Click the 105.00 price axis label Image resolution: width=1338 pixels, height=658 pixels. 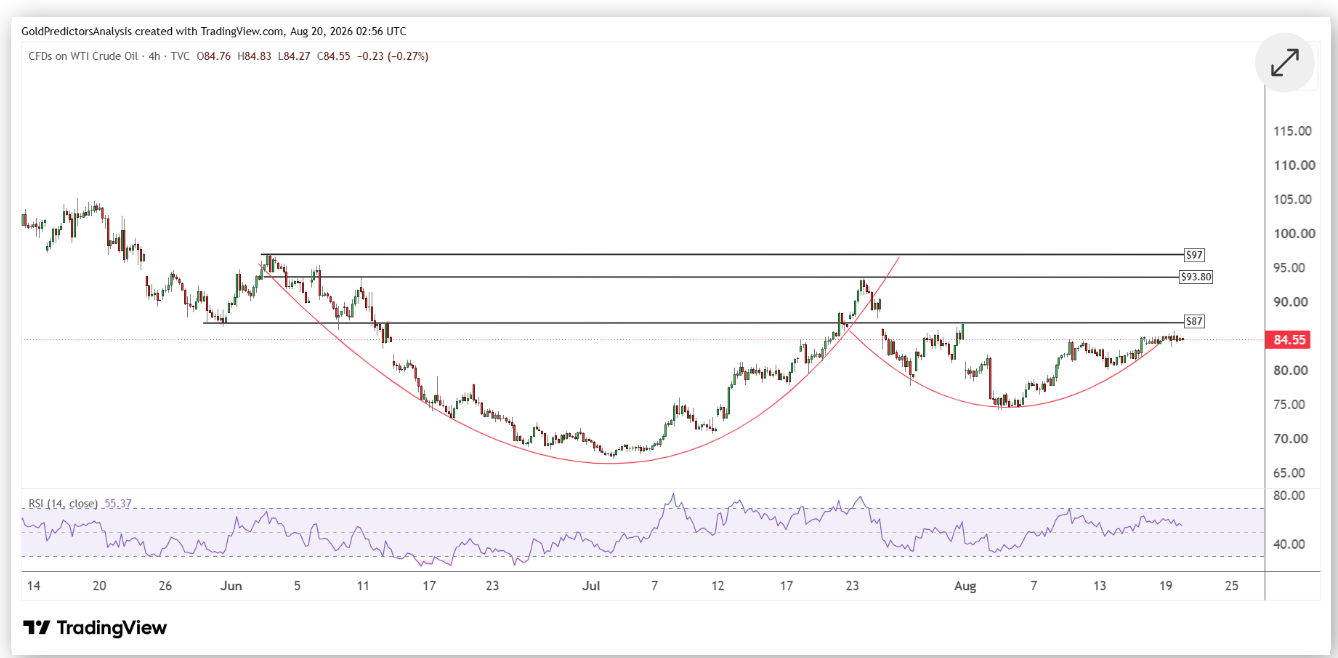(1292, 199)
